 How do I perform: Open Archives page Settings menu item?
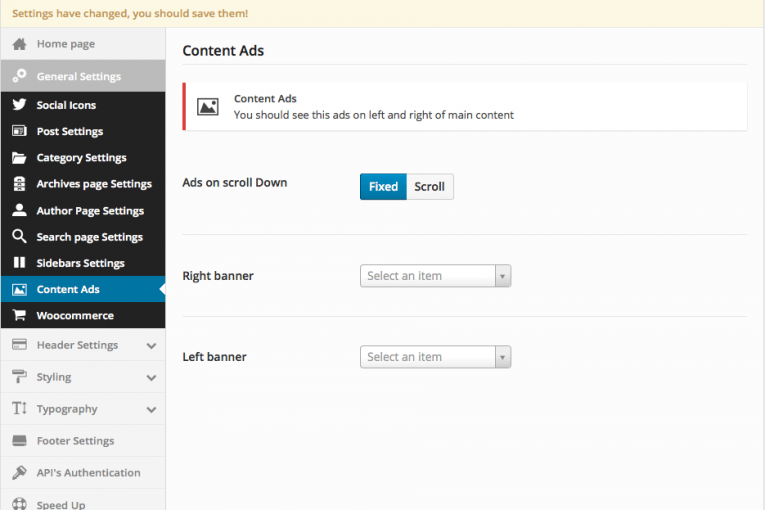(83, 184)
